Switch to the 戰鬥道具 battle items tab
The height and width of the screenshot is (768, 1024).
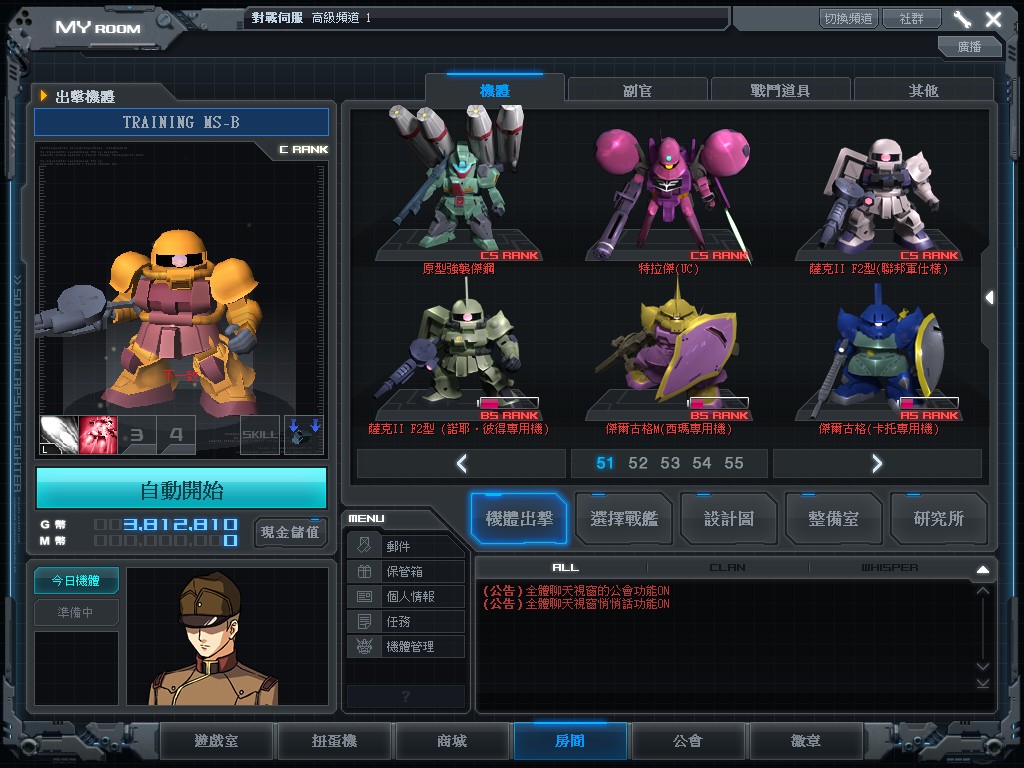click(x=780, y=90)
